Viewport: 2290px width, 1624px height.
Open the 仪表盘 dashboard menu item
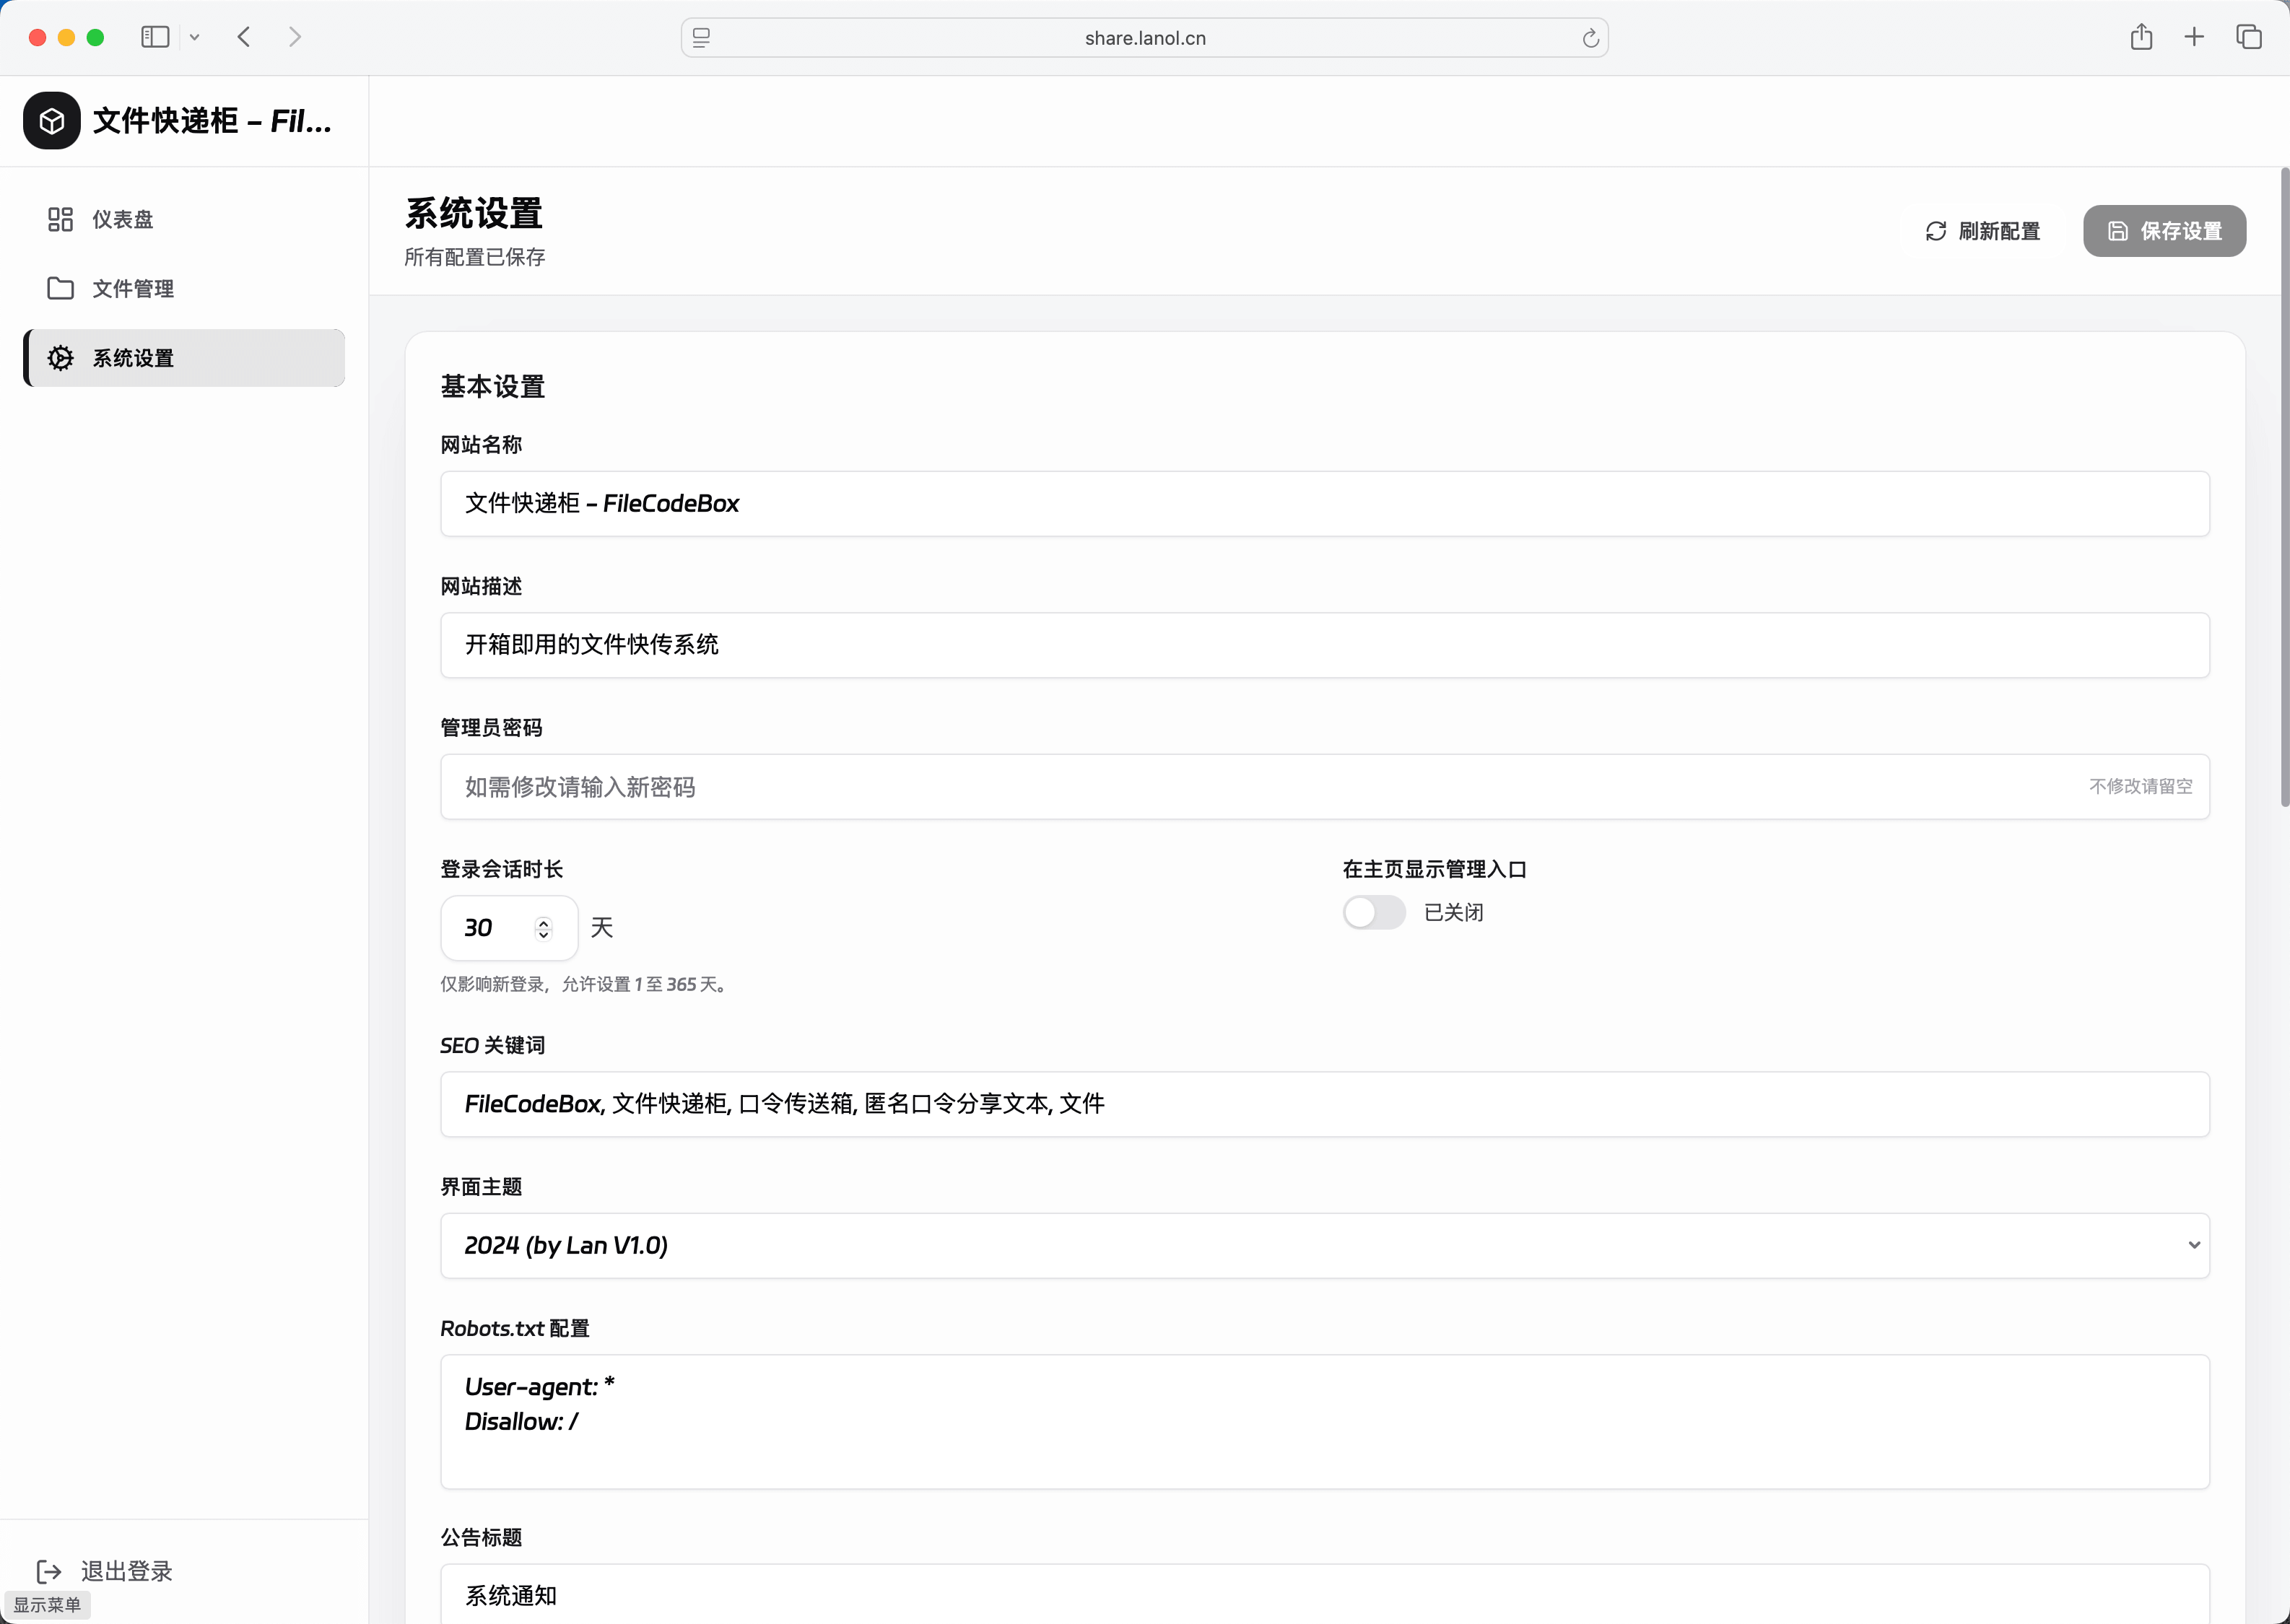pyautogui.click(x=184, y=219)
